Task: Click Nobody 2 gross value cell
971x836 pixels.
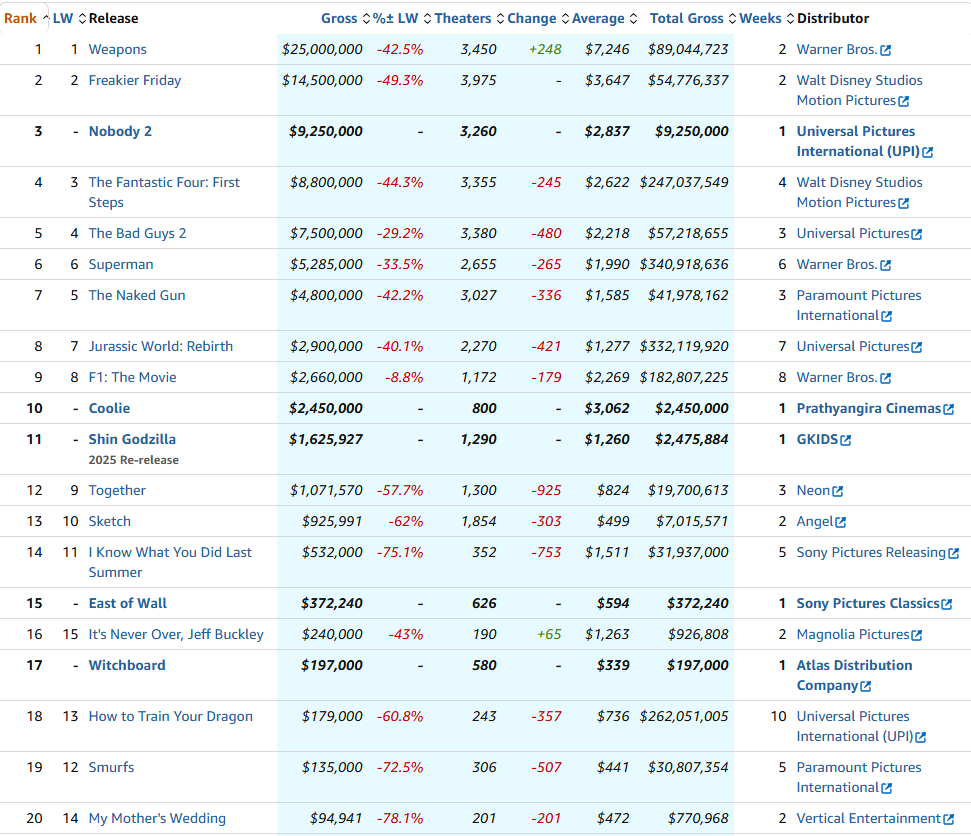Action: (326, 131)
